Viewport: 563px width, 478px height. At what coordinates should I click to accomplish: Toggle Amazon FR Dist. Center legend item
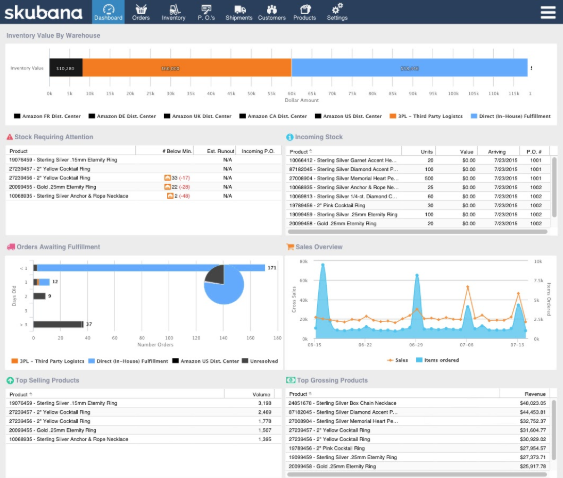click(47, 116)
